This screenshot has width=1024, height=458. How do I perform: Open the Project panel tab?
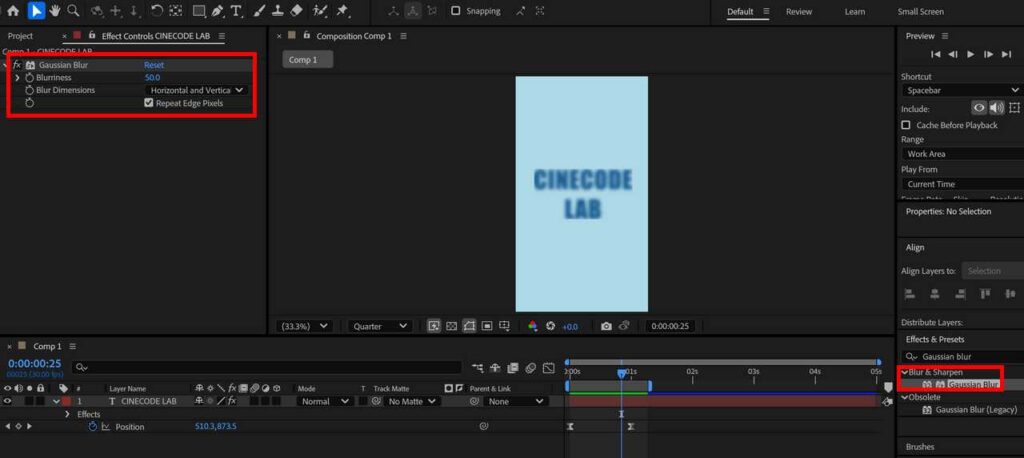(x=20, y=36)
